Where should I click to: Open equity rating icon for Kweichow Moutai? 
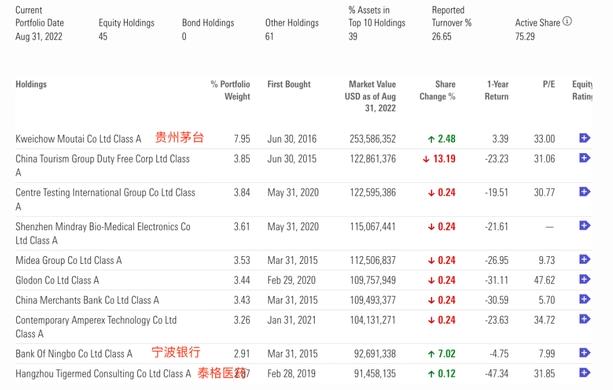tap(584, 138)
